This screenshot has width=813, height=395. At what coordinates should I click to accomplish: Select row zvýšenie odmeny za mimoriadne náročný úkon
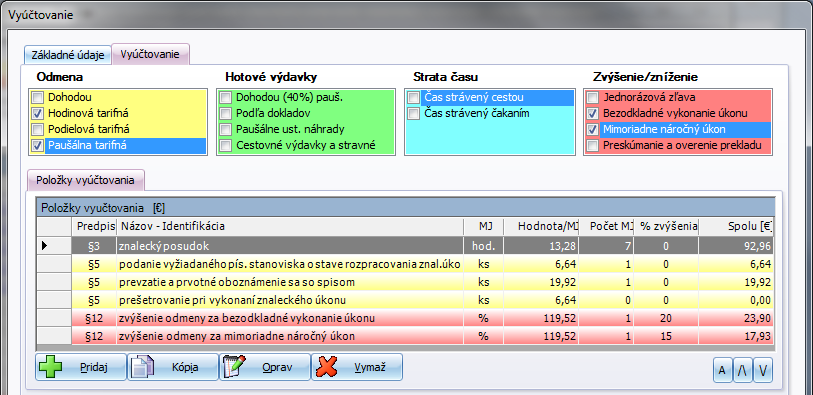406,336
